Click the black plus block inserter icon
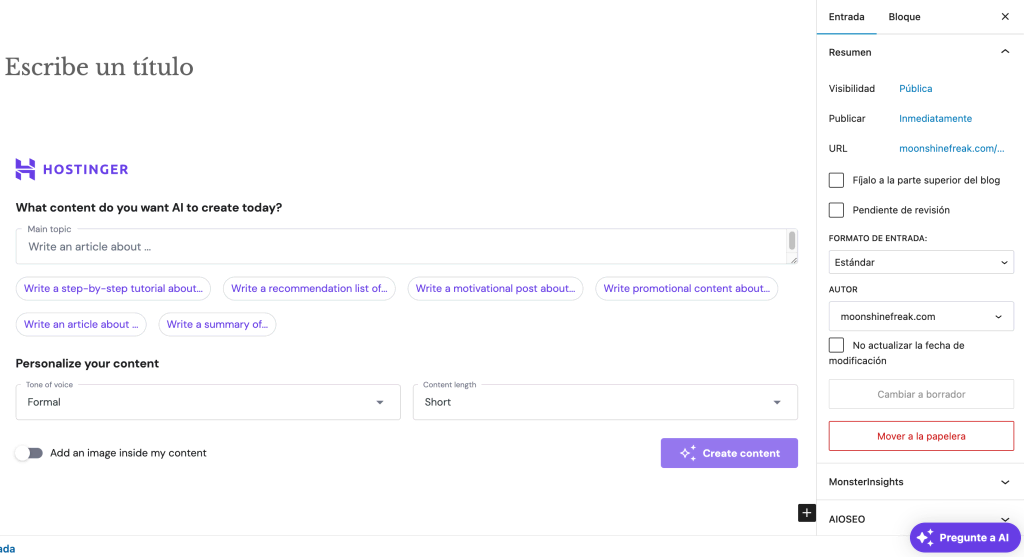 [x=807, y=513]
